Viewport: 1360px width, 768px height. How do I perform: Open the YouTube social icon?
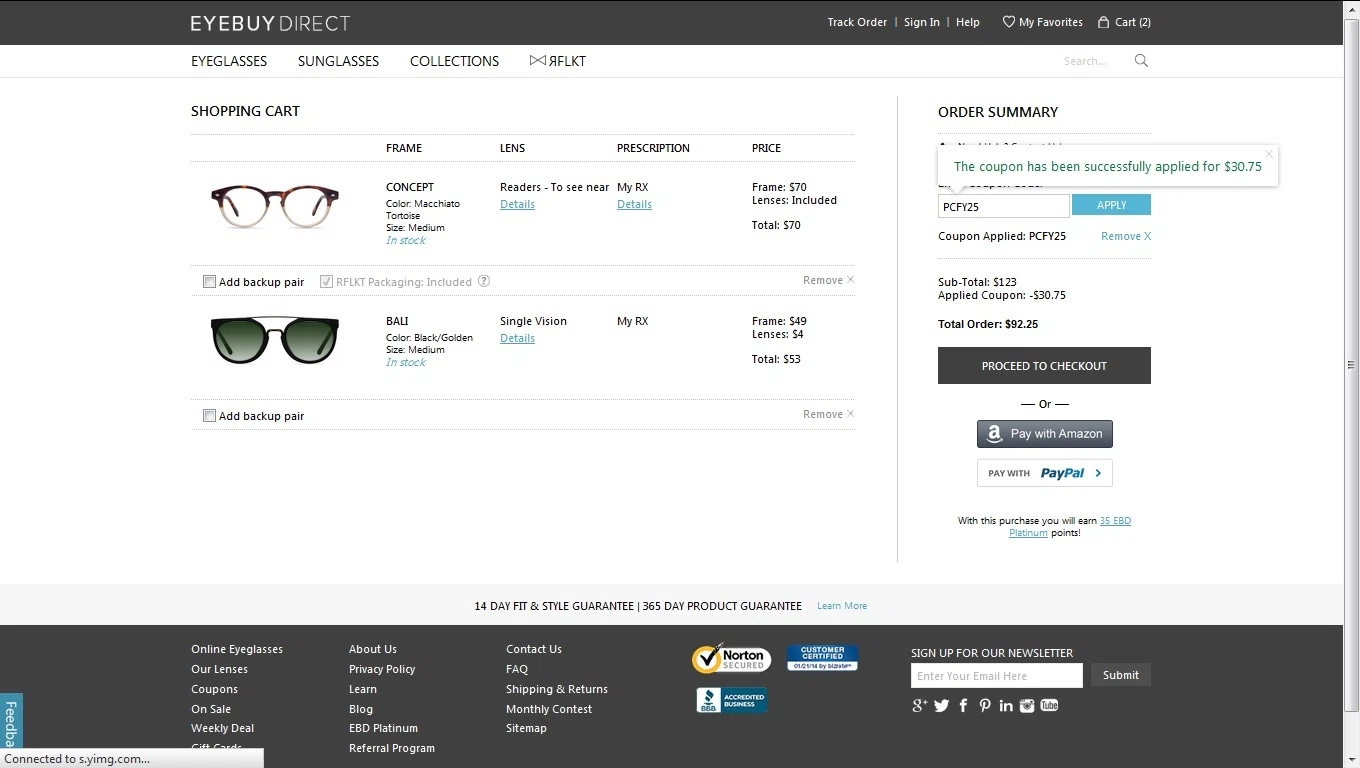click(1049, 705)
